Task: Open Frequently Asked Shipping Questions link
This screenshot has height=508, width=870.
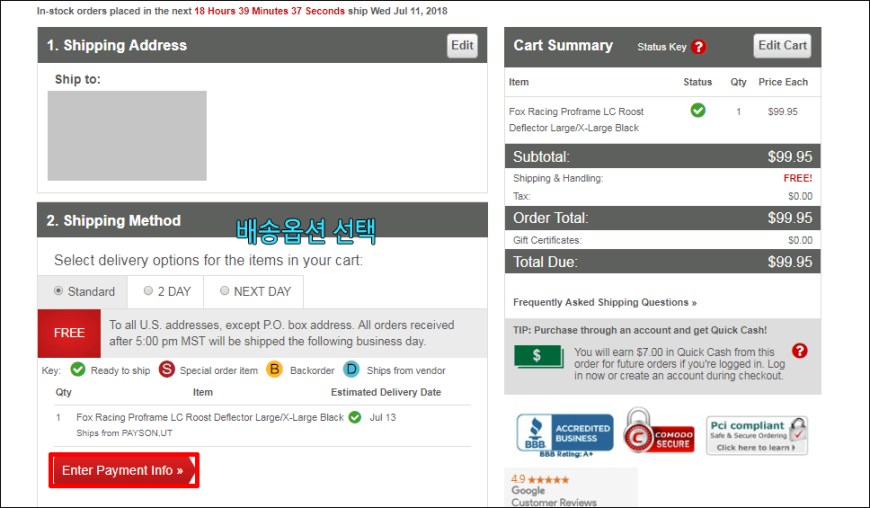Action: coord(605,302)
